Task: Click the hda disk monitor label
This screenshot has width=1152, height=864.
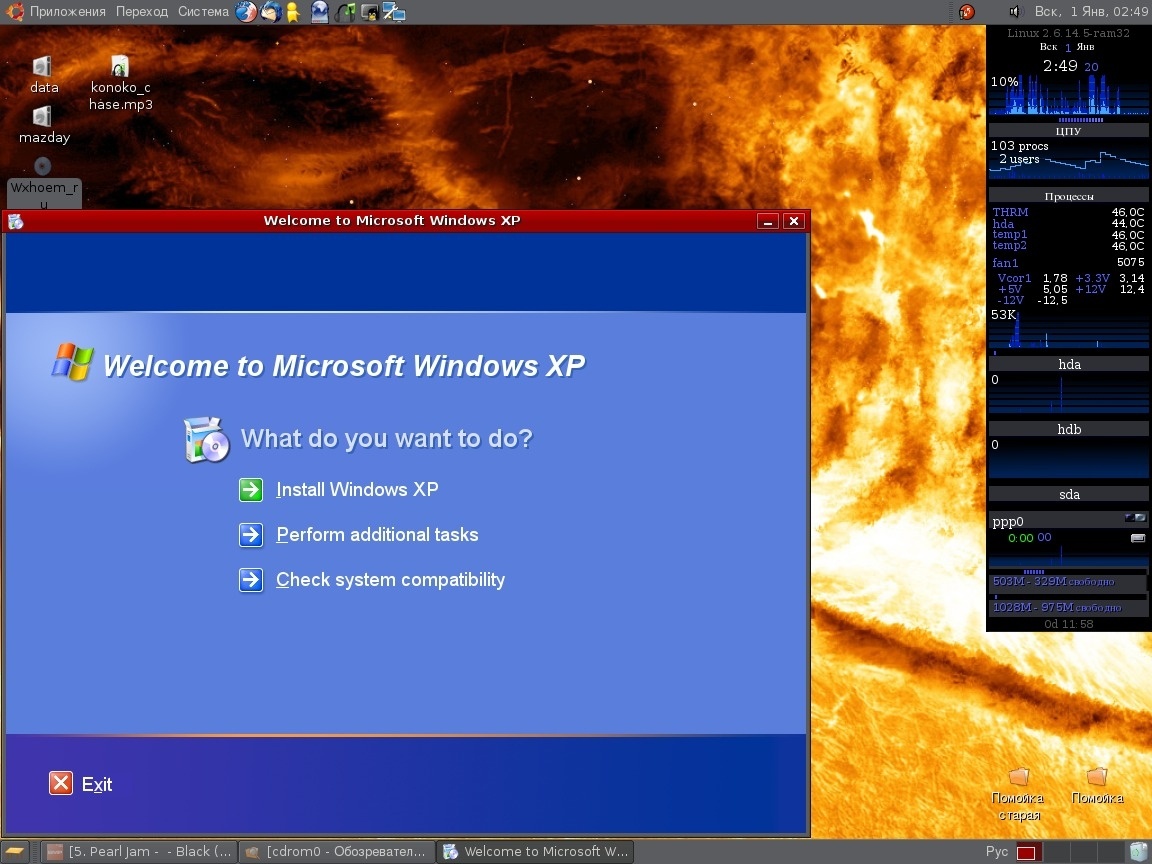Action: pos(1069,364)
